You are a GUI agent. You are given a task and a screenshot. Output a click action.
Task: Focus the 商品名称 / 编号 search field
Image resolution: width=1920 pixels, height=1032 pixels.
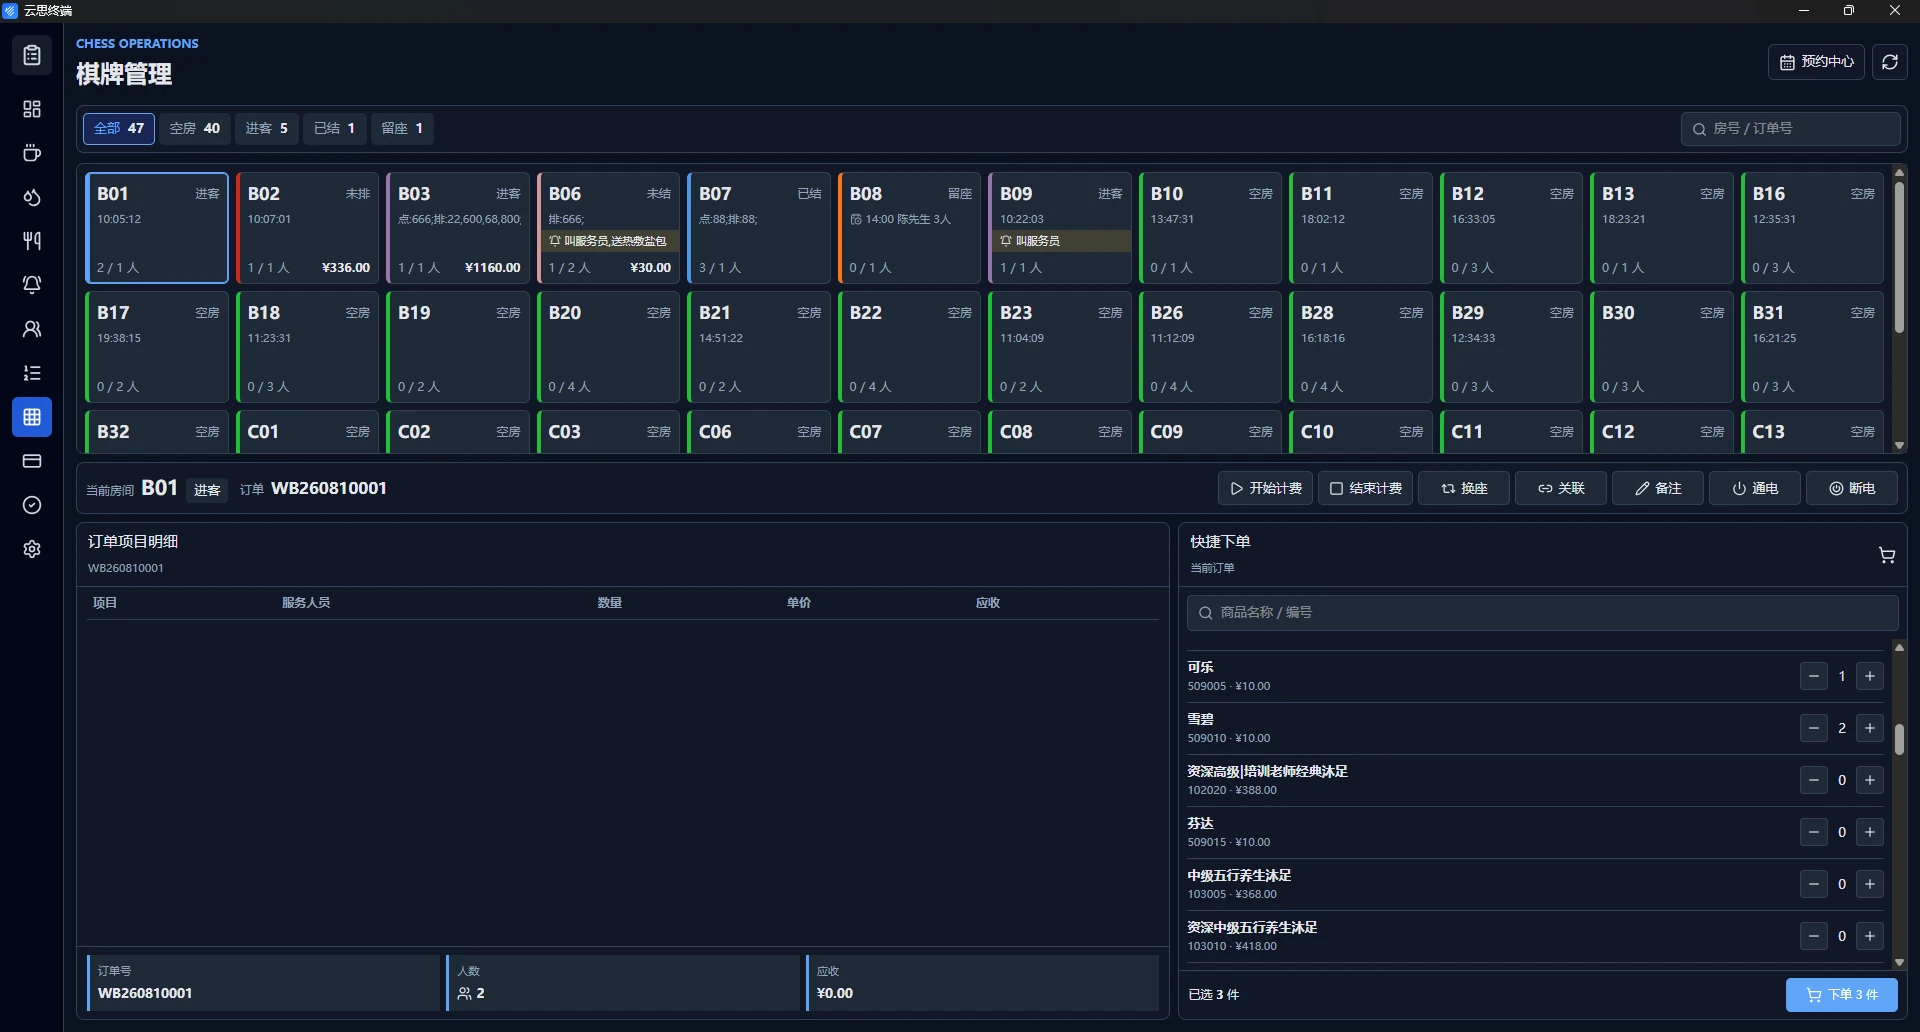click(1542, 612)
